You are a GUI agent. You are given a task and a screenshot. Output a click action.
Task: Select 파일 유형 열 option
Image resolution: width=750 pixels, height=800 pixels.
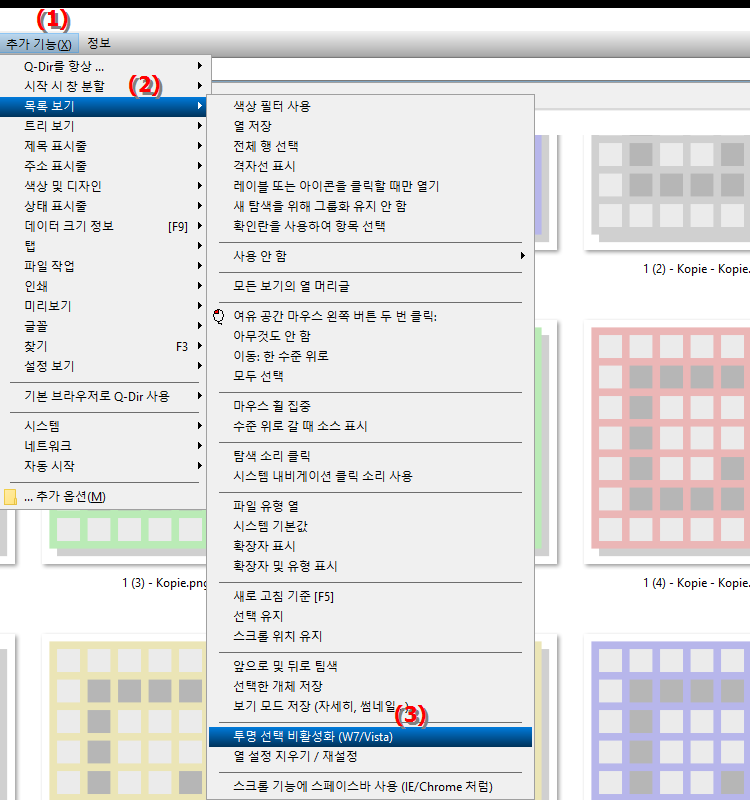click(x=370, y=506)
